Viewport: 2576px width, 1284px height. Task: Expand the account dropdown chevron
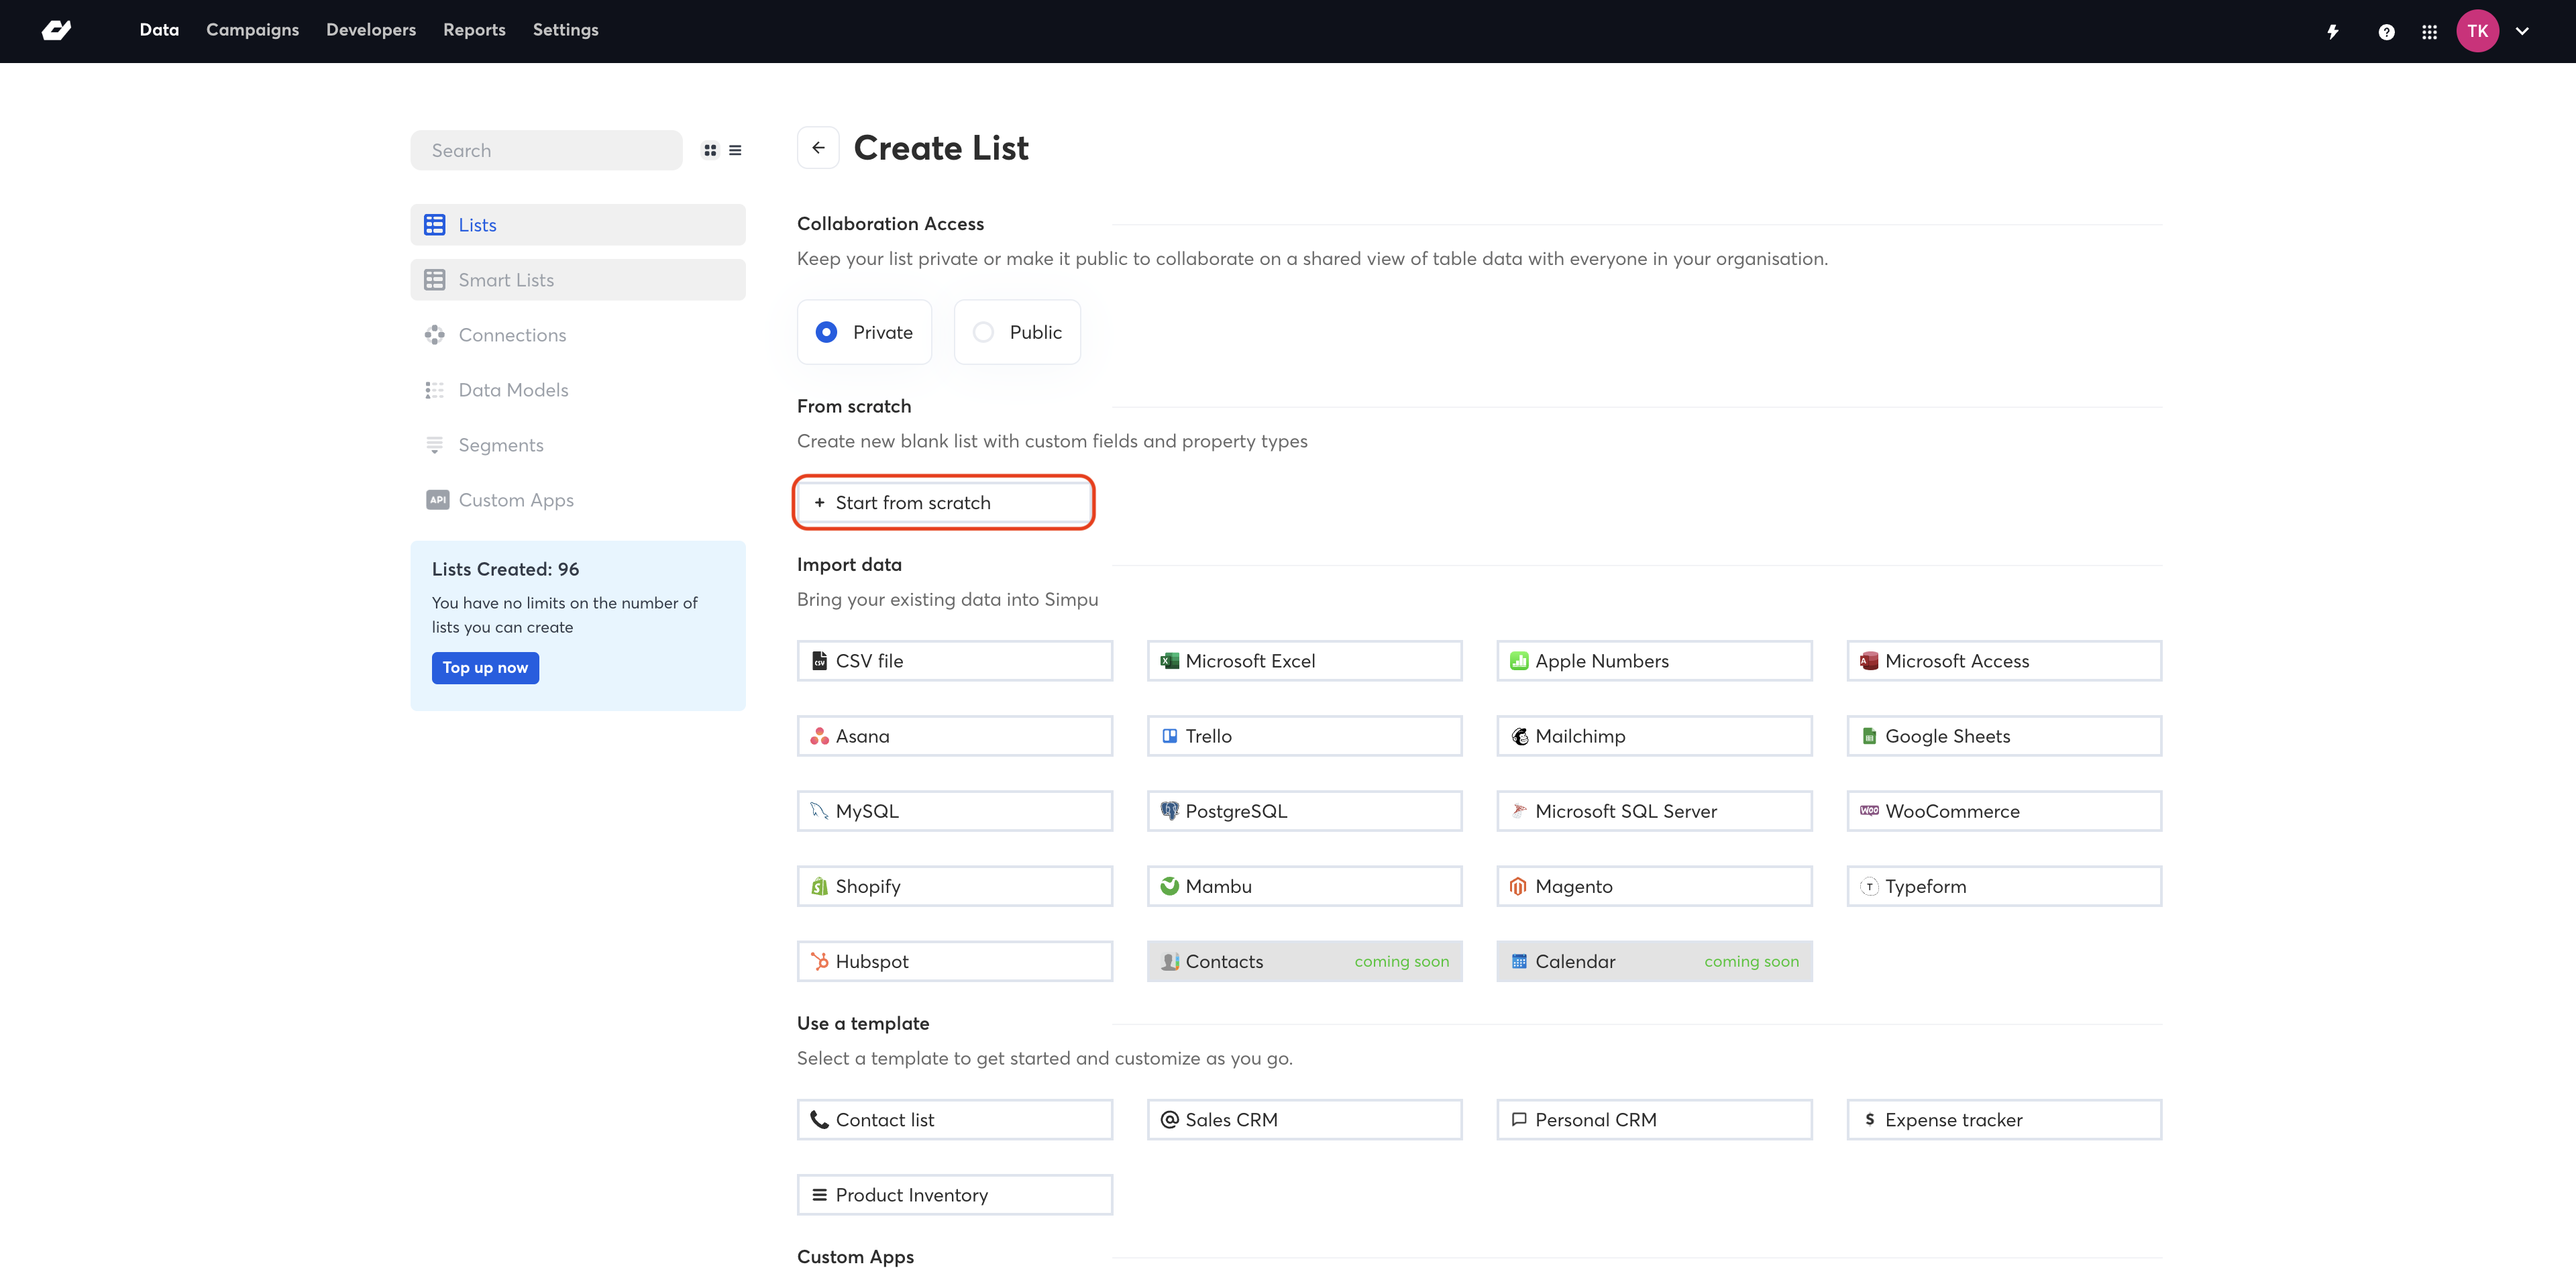tap(2522, 31)
